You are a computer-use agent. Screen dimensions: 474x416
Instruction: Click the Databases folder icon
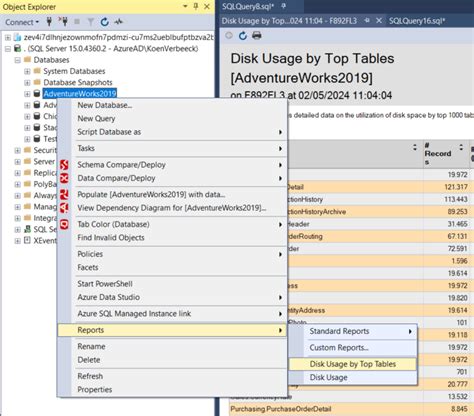coord(28,60)
